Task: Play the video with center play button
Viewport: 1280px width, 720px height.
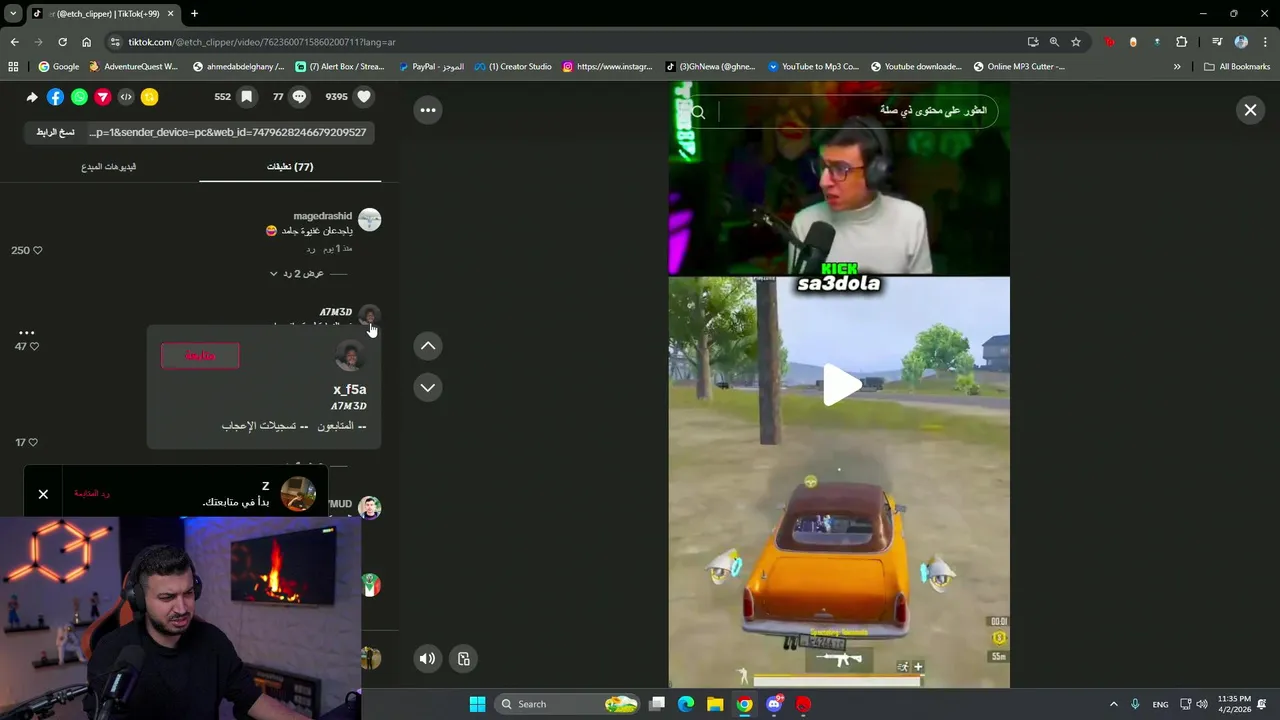Action: (x=841, y=385)
